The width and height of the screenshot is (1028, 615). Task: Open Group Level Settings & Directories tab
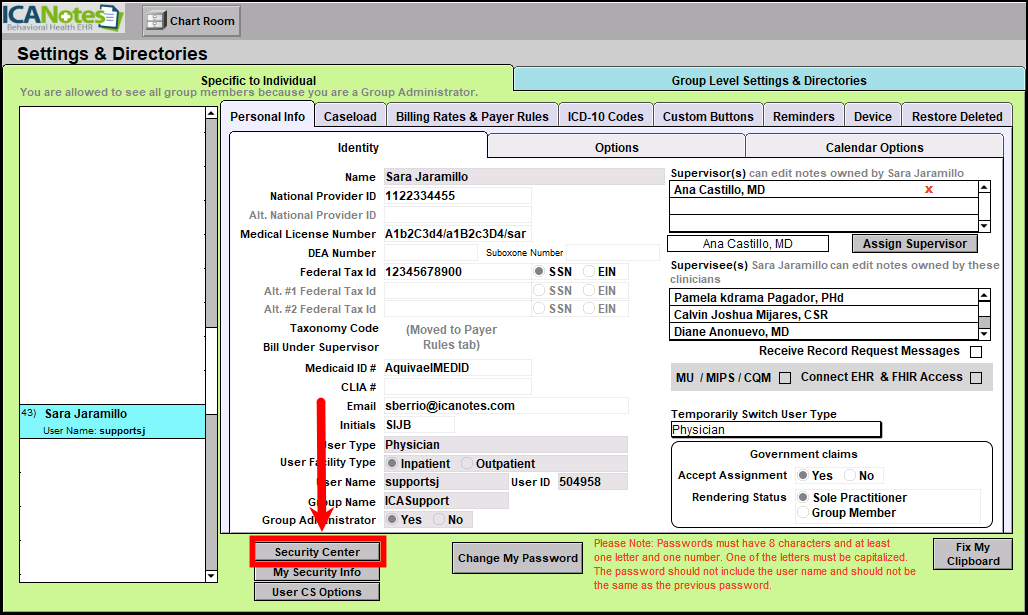pyautogui.click(x=768, y=80)
